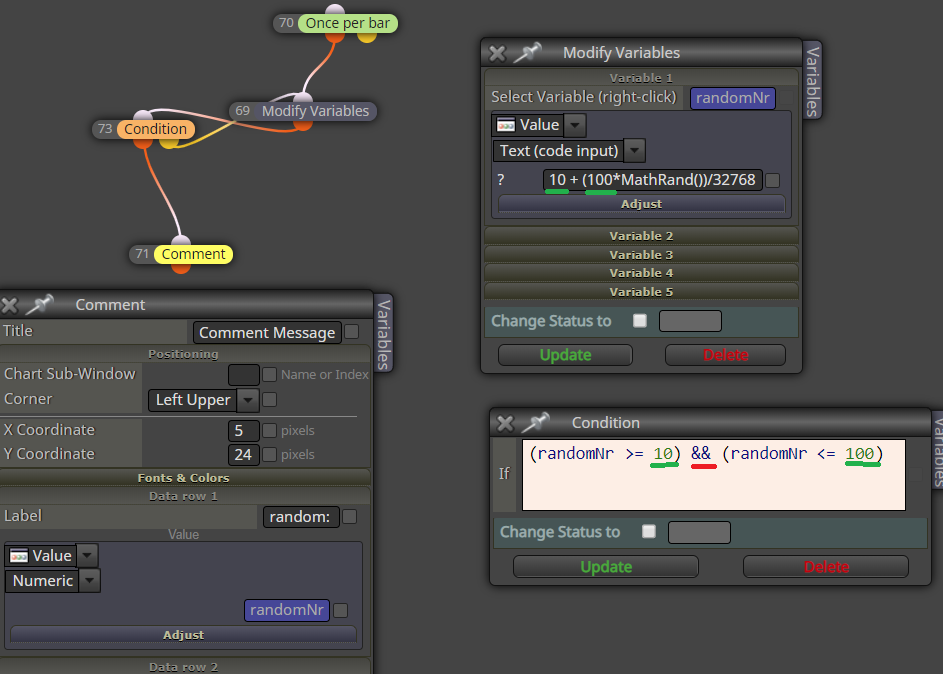Toggle checkbox beside Corner dropdown
The height and width of the screenshot is (674, 943).
(269, 399)
